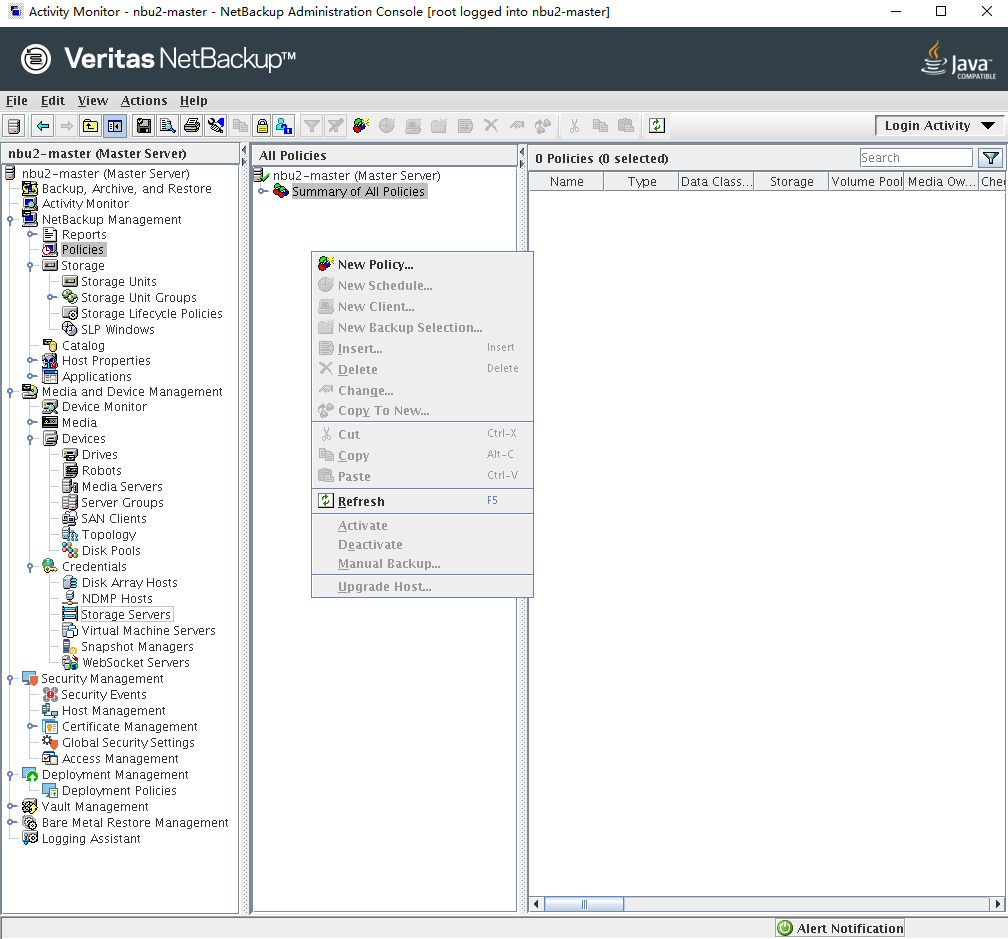The height and width of the screenshot is (939, 1008).
Task: Click into the Search input field
Action: click(915, 158)
